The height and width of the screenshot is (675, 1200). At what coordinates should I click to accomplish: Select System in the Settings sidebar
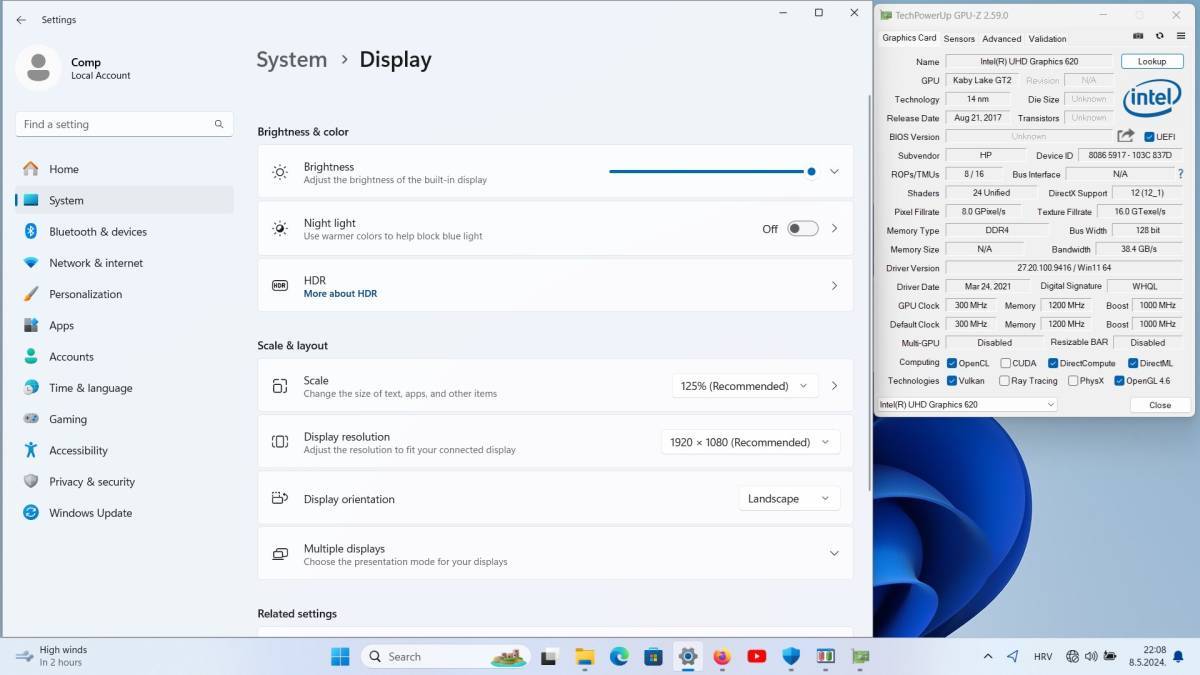125,200
